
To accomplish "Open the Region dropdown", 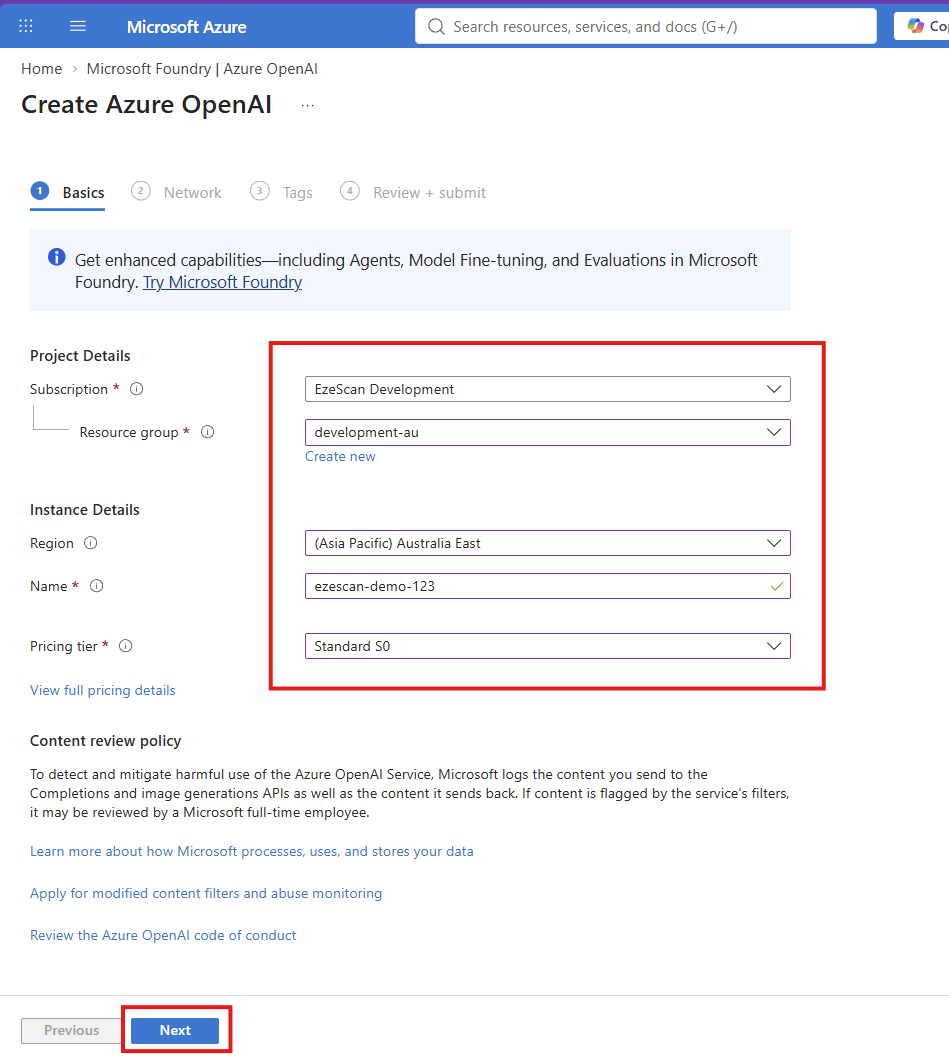I will pos(548,543).
